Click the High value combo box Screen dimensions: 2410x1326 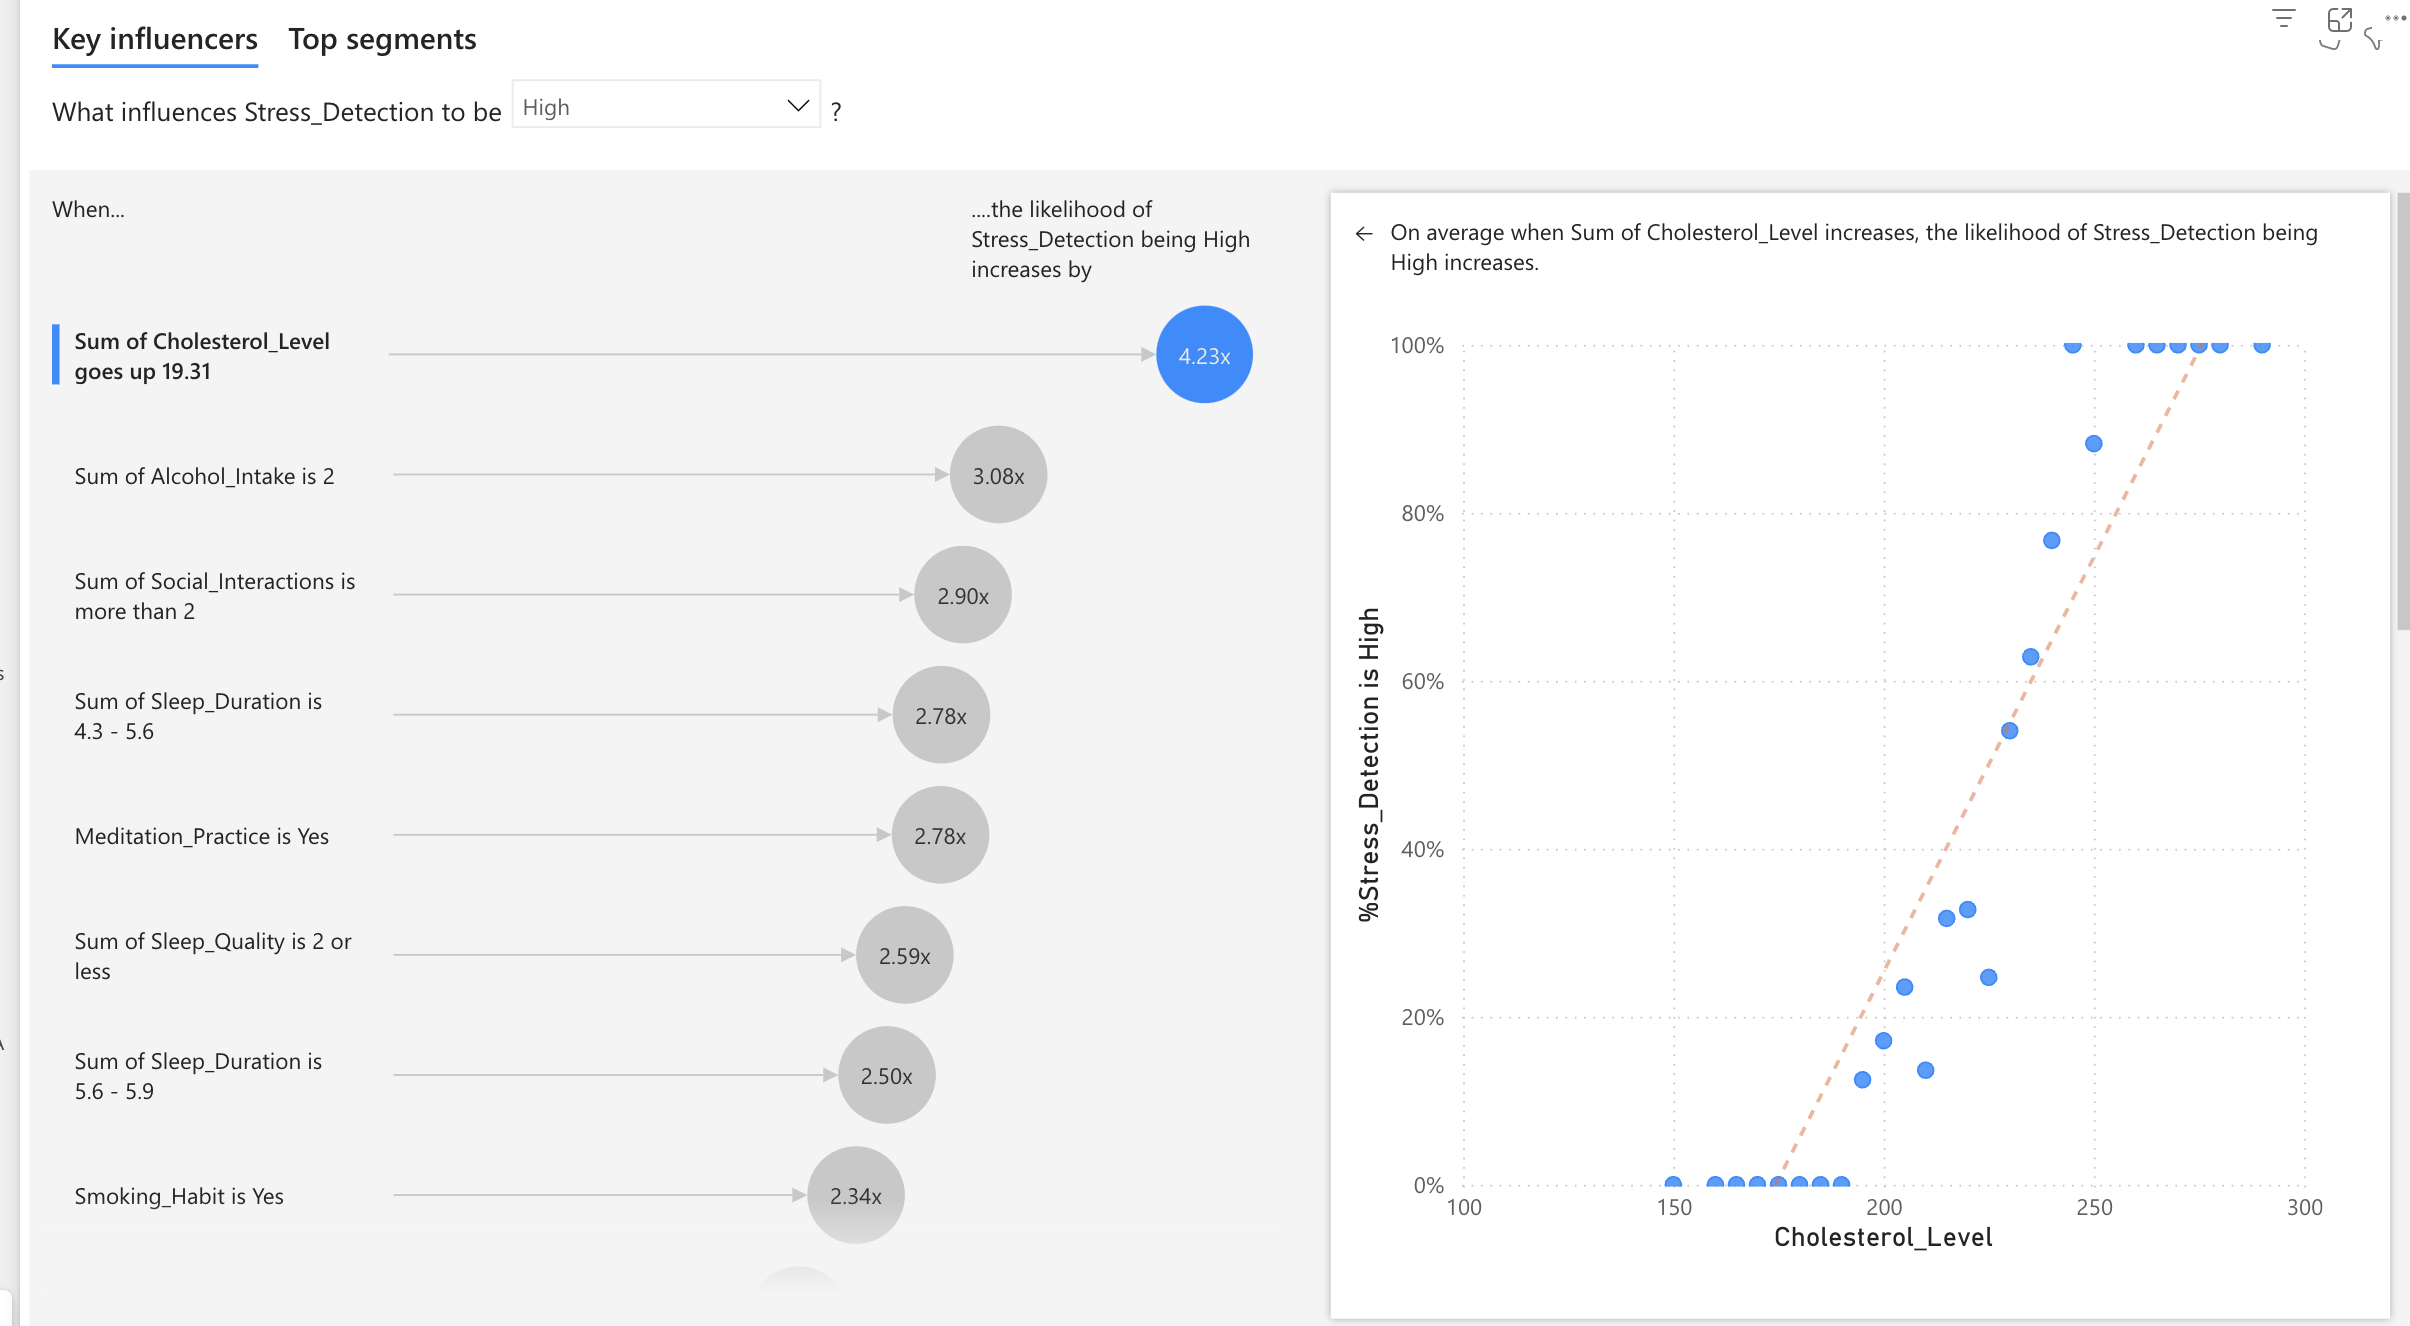coord(650,106)
